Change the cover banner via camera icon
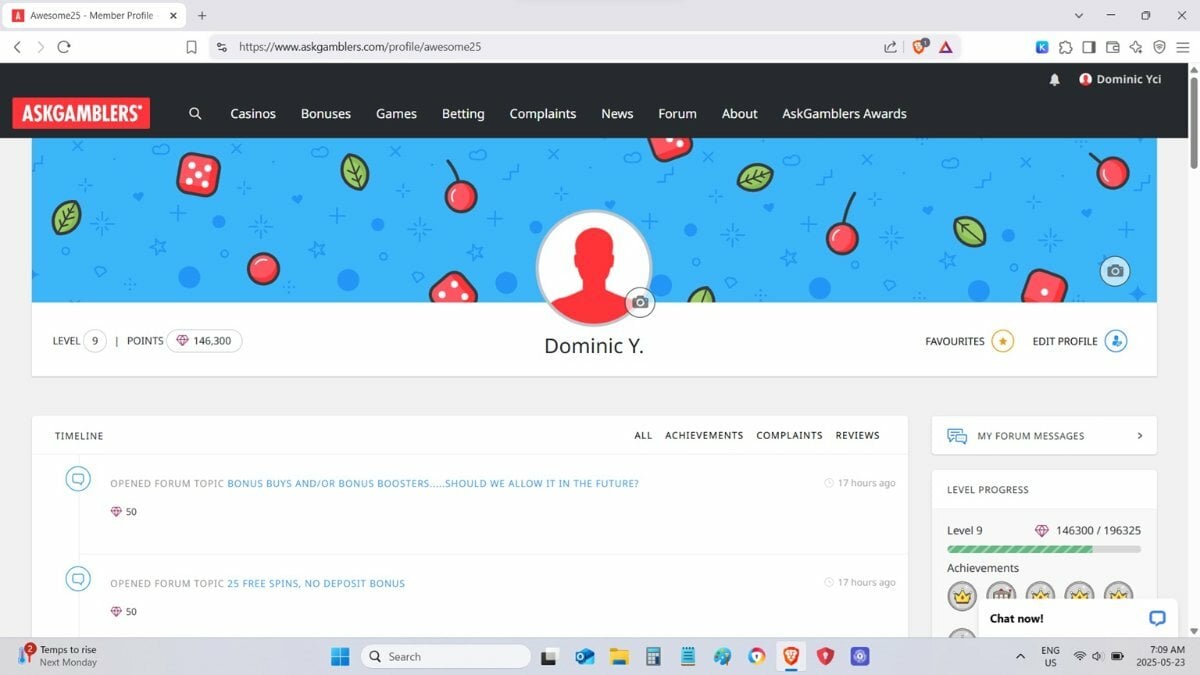The image size is (1200, 675). point(1115,271)
